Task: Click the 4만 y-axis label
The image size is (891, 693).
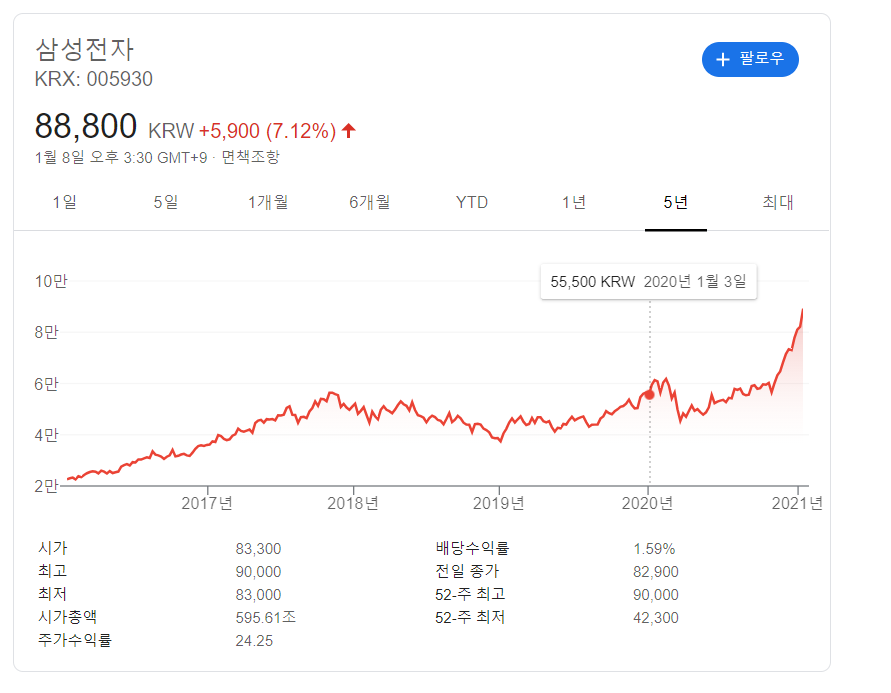Action: tap(47, 435)
